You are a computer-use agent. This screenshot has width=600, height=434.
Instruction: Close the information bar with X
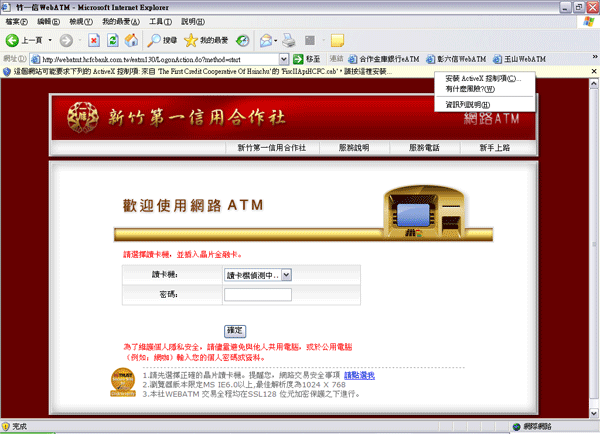(x=594, y=71)
